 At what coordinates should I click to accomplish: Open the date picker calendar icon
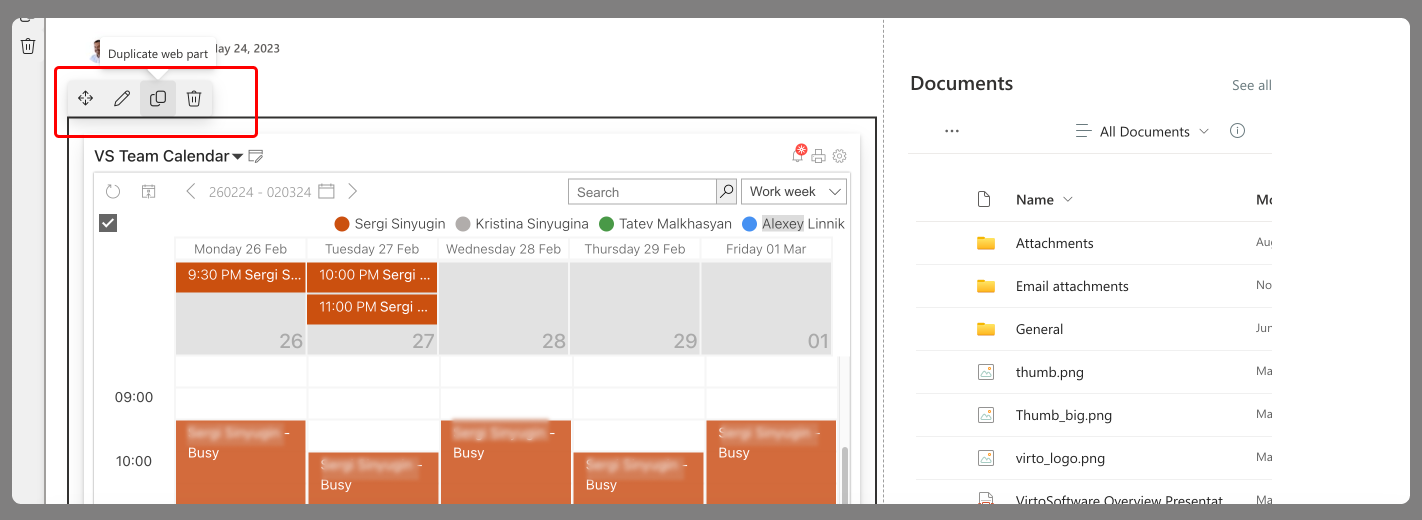click(326, 191)
